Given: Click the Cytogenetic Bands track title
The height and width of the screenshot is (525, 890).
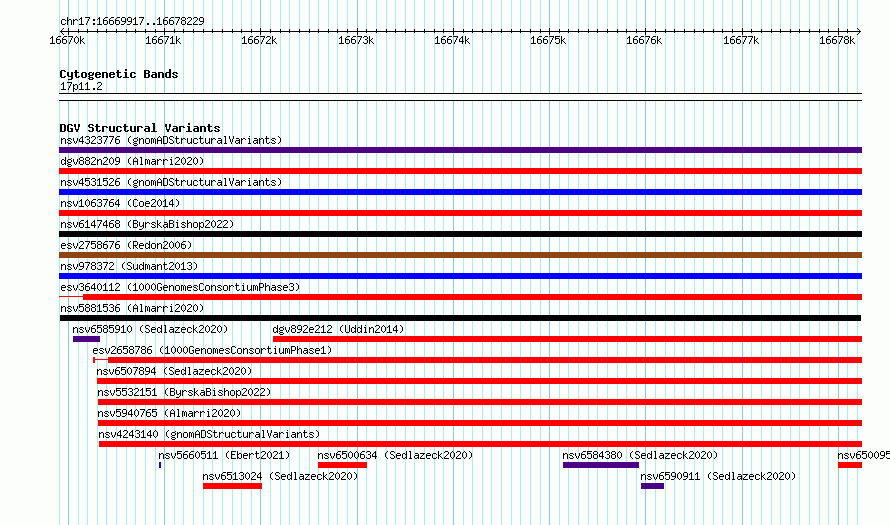Looking at the screenshot, I should (x=119, y=74).
